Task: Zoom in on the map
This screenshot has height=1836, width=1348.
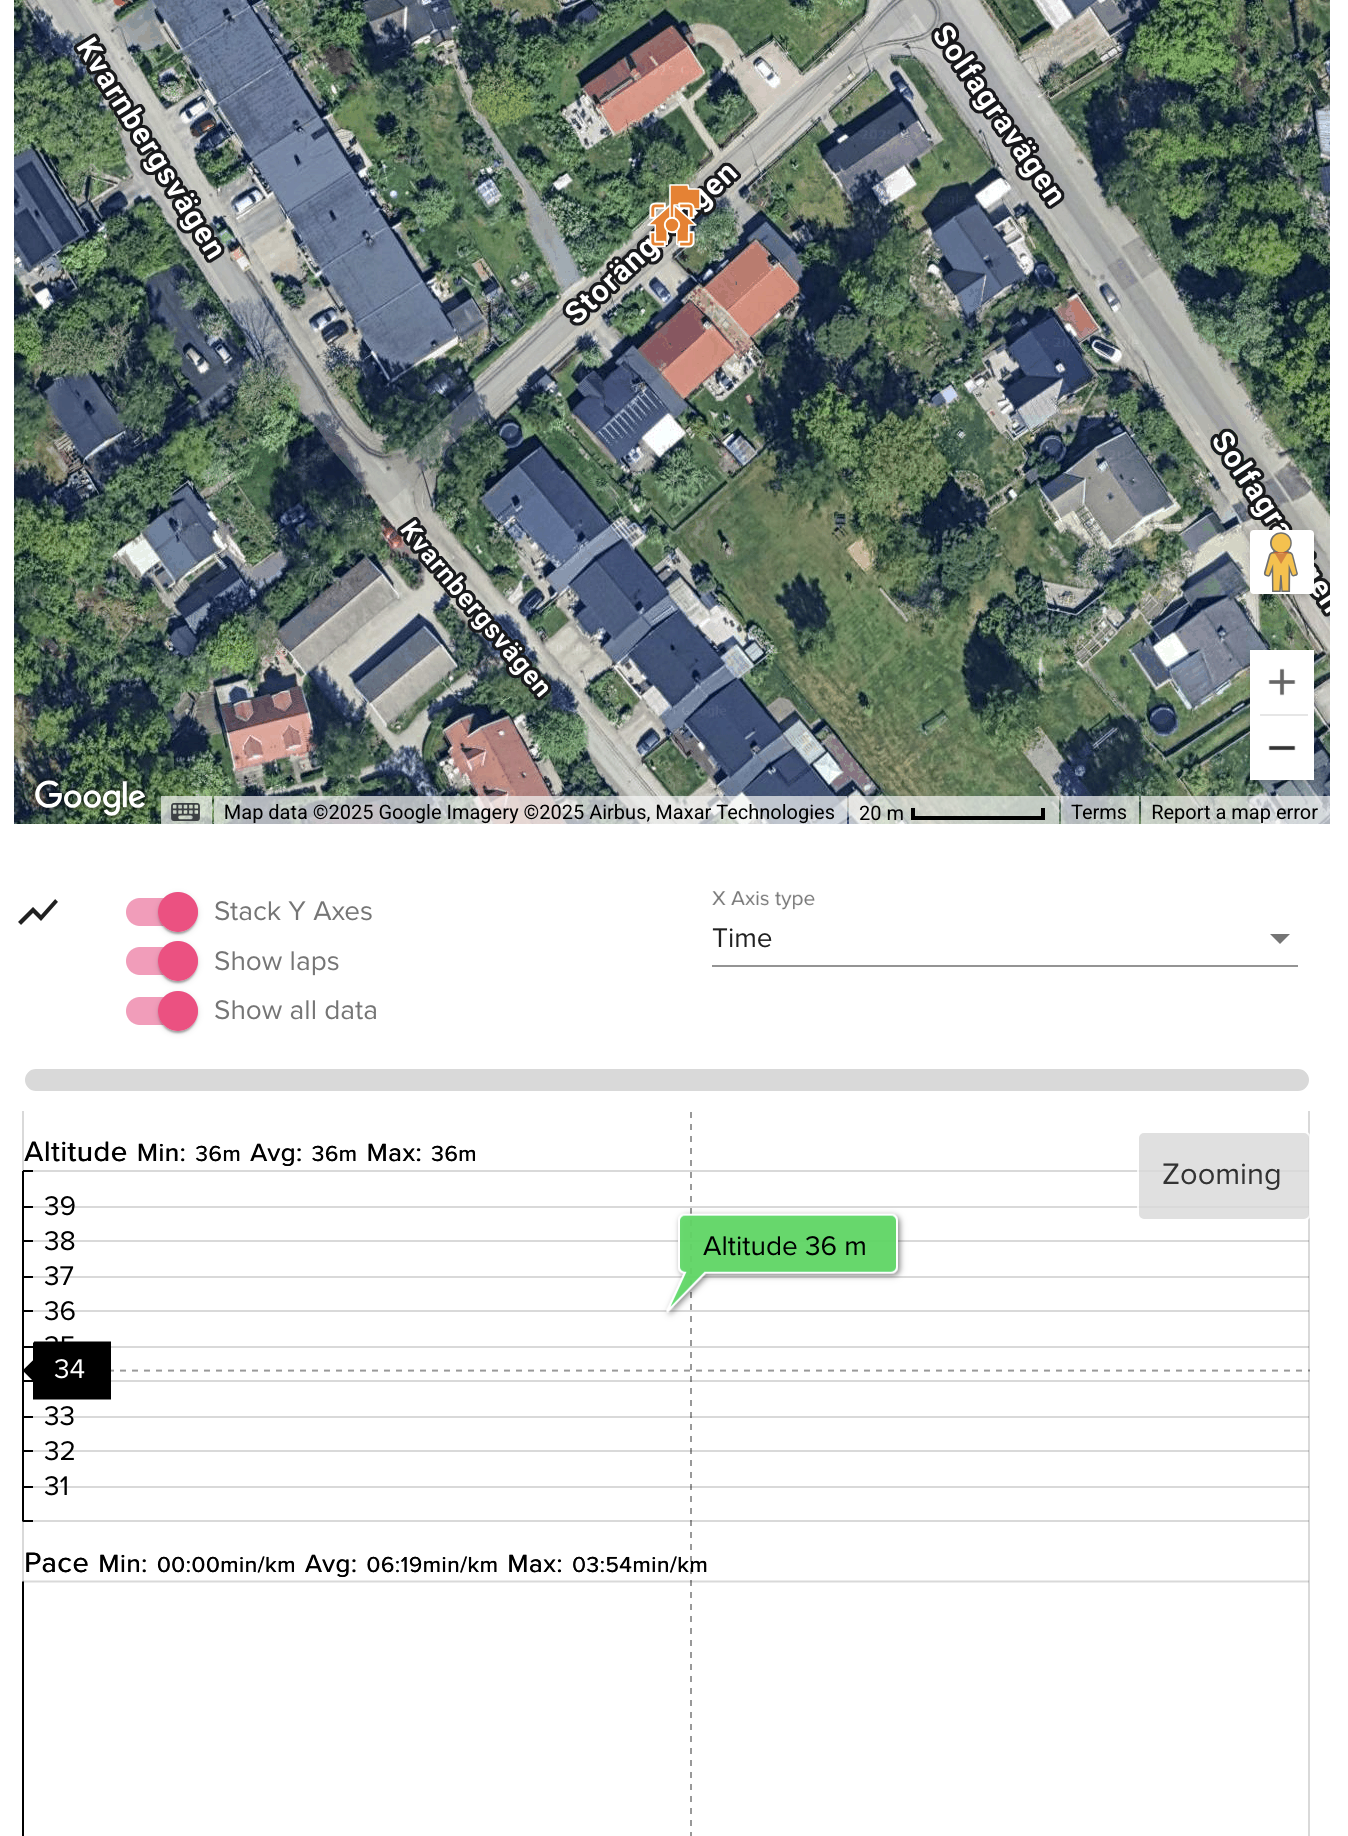Action: click(1281, 682)
